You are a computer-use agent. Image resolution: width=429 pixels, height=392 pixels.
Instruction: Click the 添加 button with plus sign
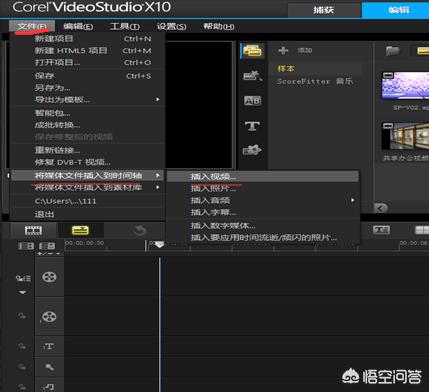point(295,50)
